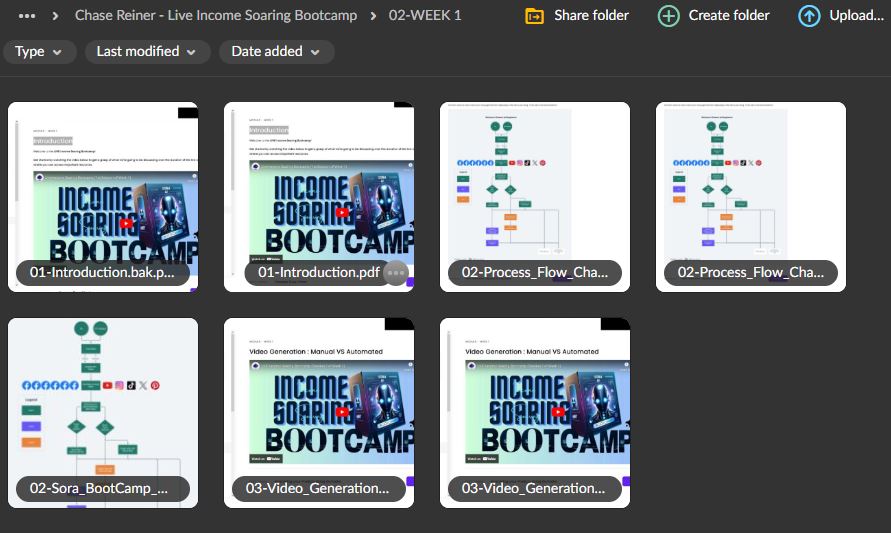Go to Chase Reiner bootcamp folder in breadcrumb
The height and width of the screenshot is (533, 891).
click(x=216, y=16)
